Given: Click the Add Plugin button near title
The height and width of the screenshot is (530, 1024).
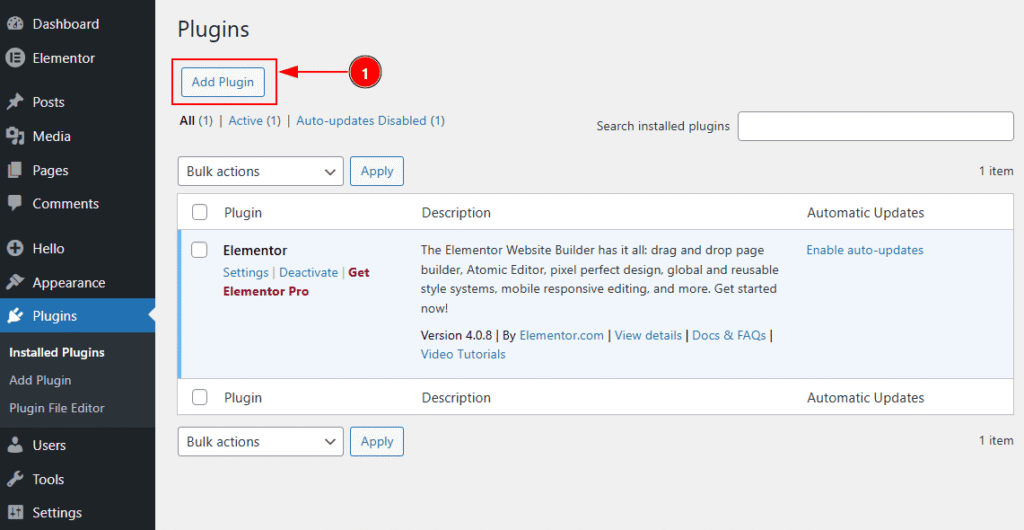Looking at the screenshot, I should click(x=223, y=82).
